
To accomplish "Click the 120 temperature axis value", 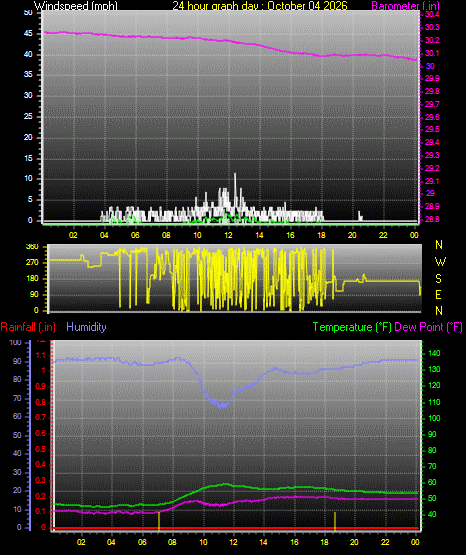I will pyautogui.click(x=434, y=385).
